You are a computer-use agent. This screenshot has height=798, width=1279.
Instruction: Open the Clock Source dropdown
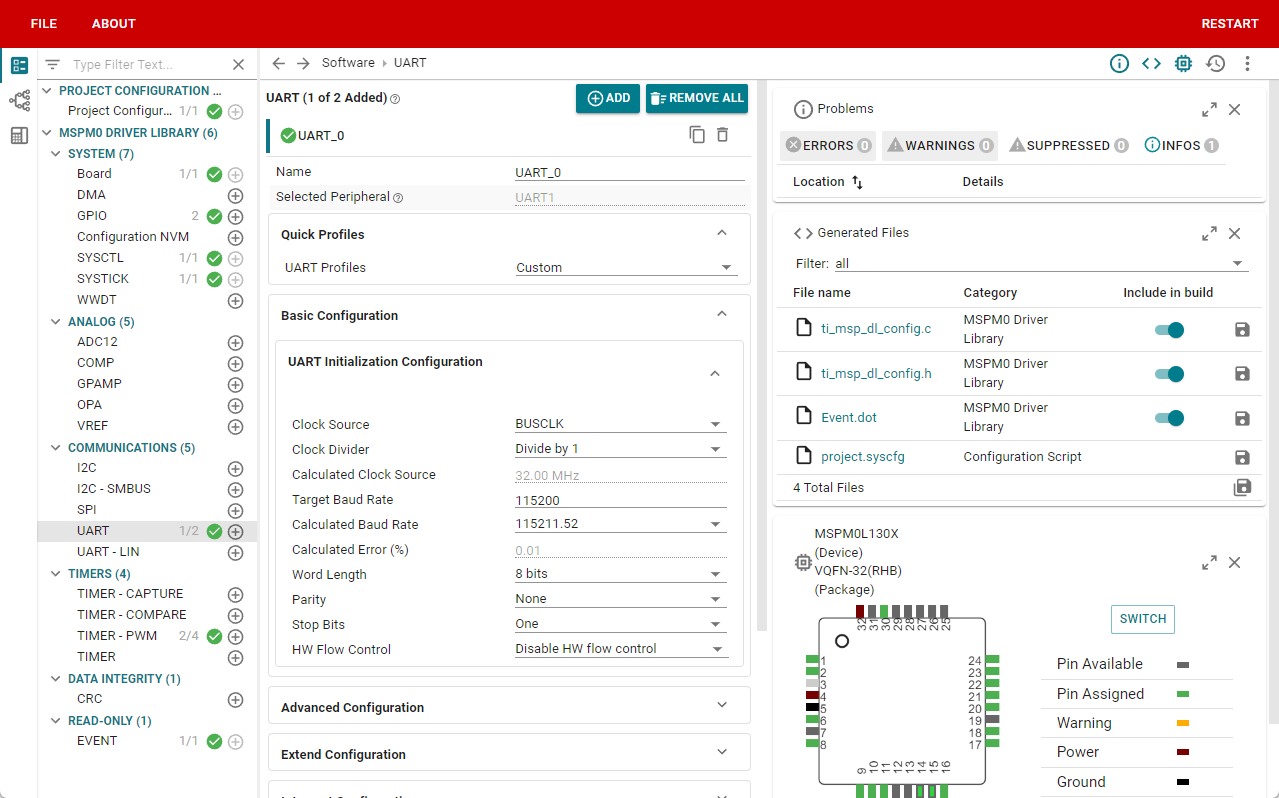point(620,425)
